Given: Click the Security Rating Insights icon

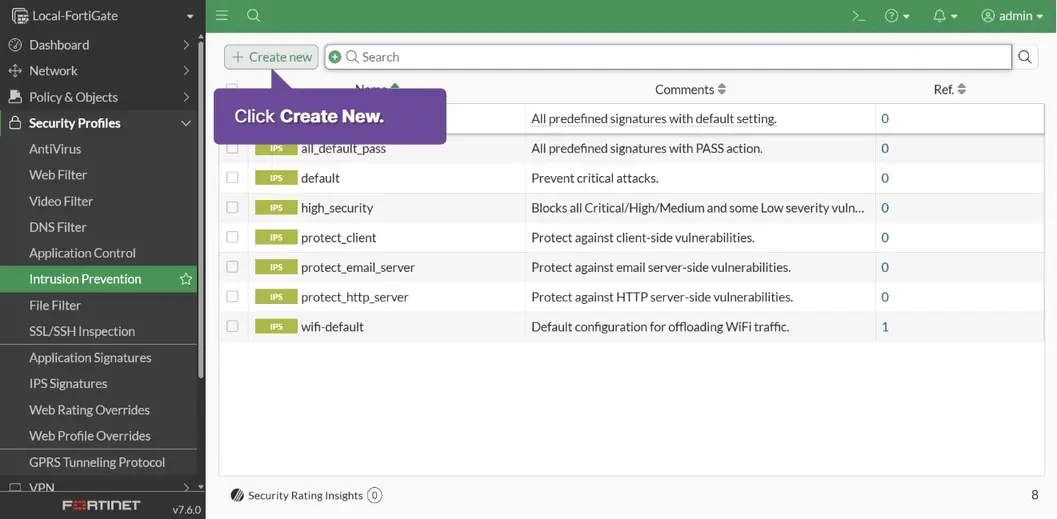Looking at the screenshot, I should click(237, 495).
